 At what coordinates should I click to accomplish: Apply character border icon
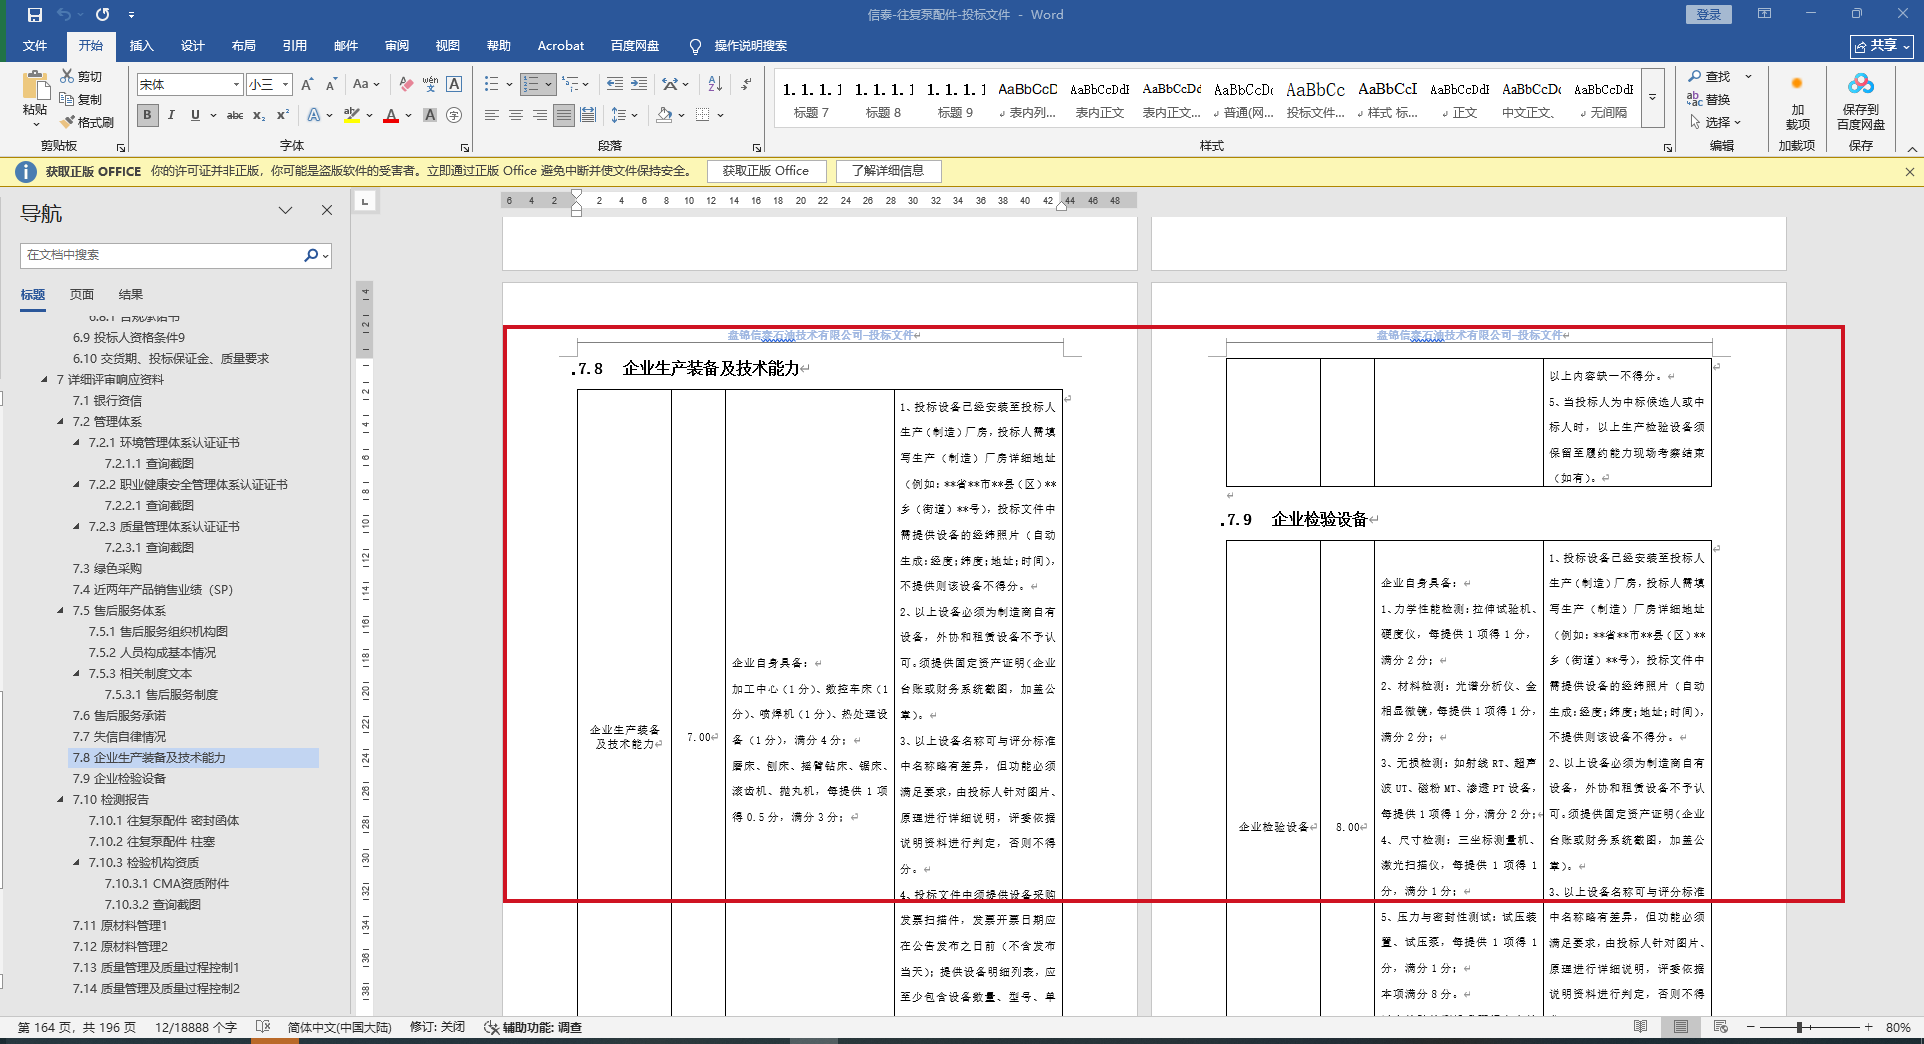point(454,85)
